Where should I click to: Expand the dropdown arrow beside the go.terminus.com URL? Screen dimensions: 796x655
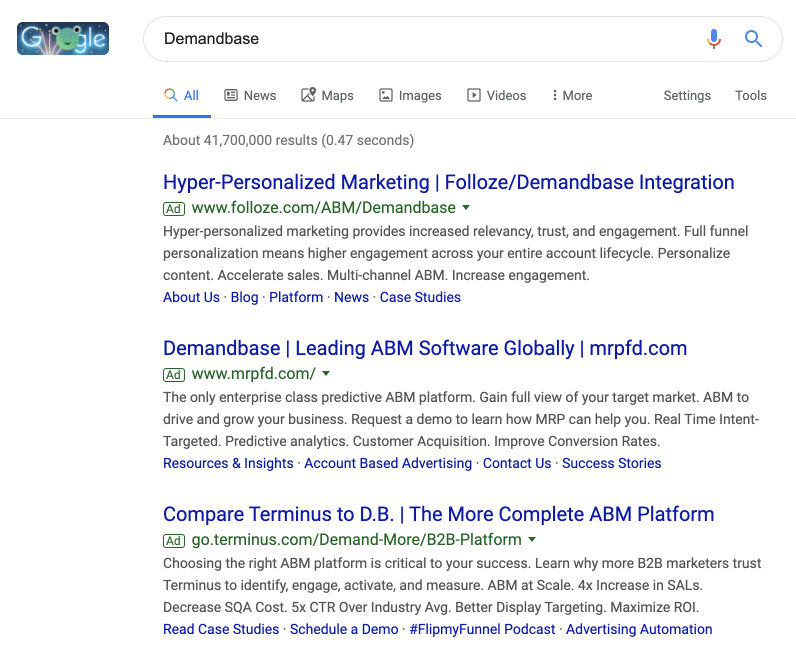click(x=532, y=539)
